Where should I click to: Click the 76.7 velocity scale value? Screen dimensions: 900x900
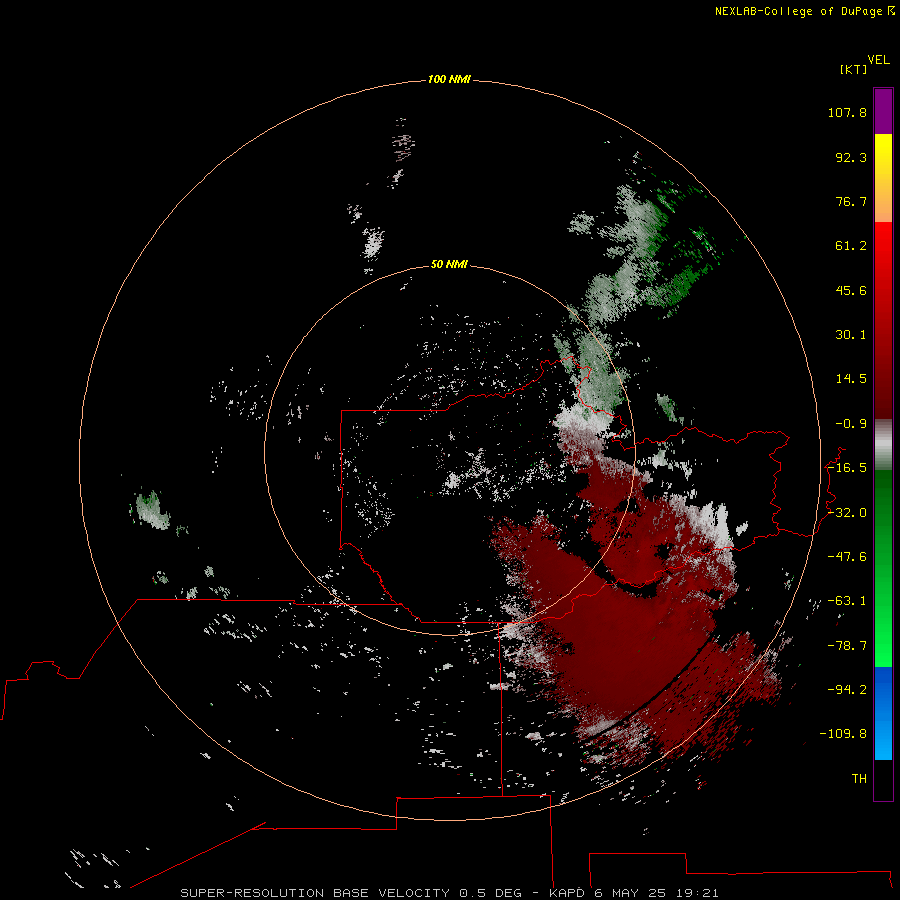click(851, 201)
